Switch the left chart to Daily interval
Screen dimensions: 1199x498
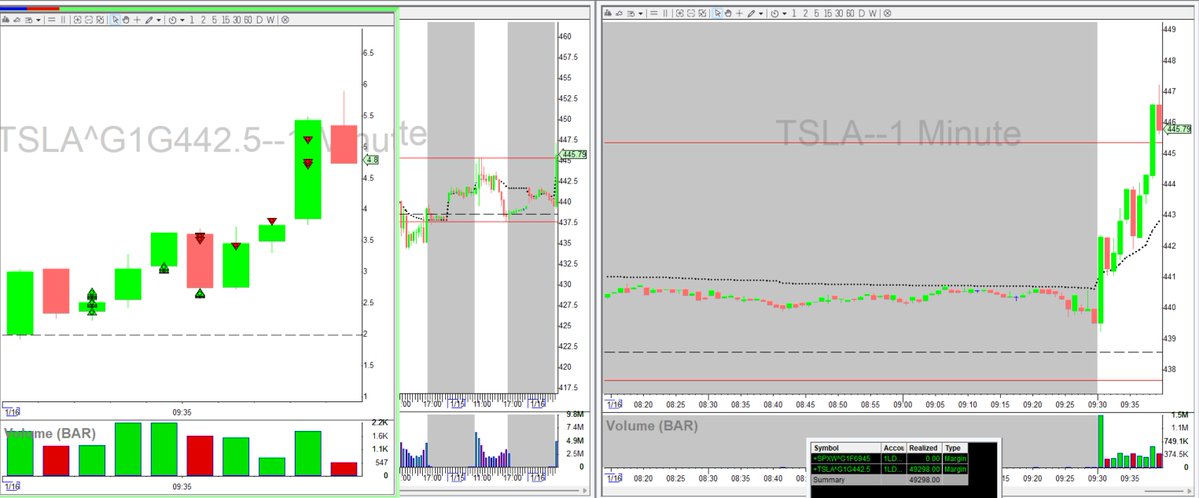(x=259, y=20)
